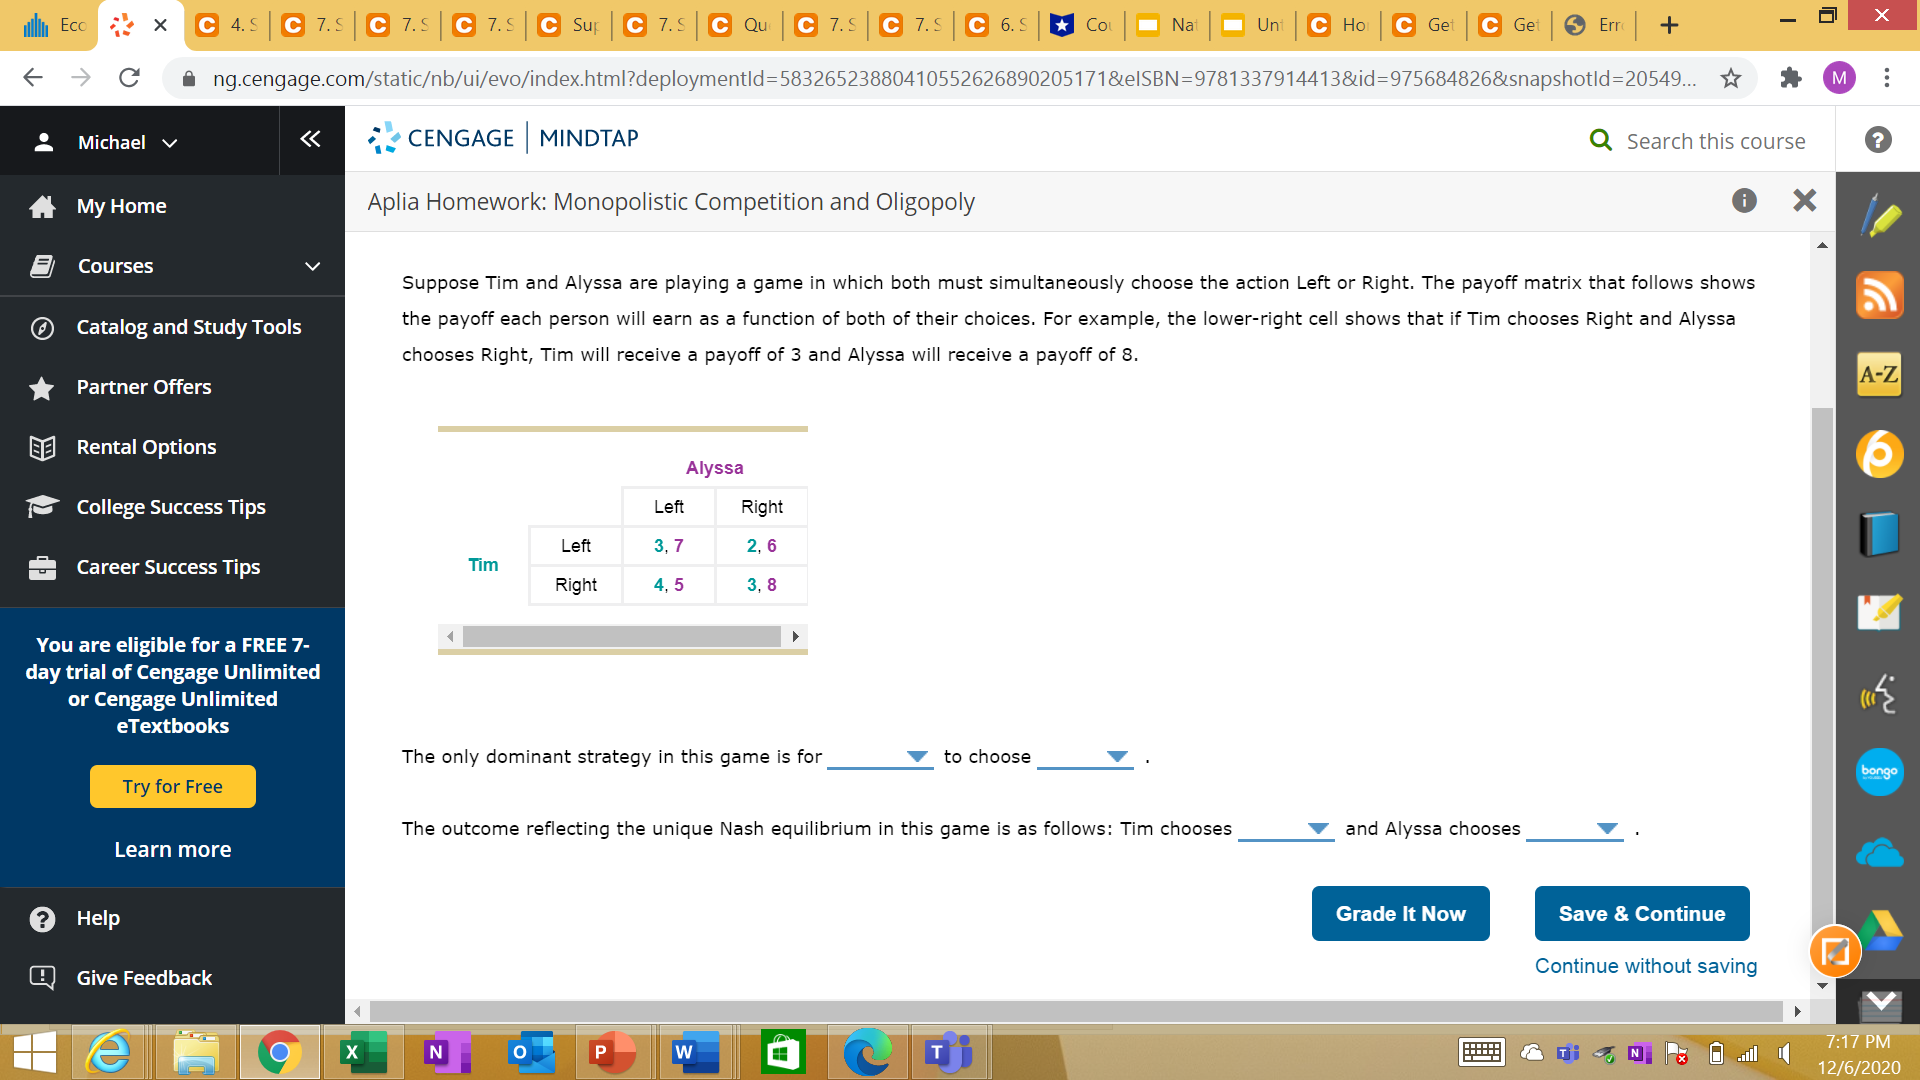The image size is (1920, 1080).
Task: Click the collapse sidebar chevron arrow
Action: click(x=309, y=141)
